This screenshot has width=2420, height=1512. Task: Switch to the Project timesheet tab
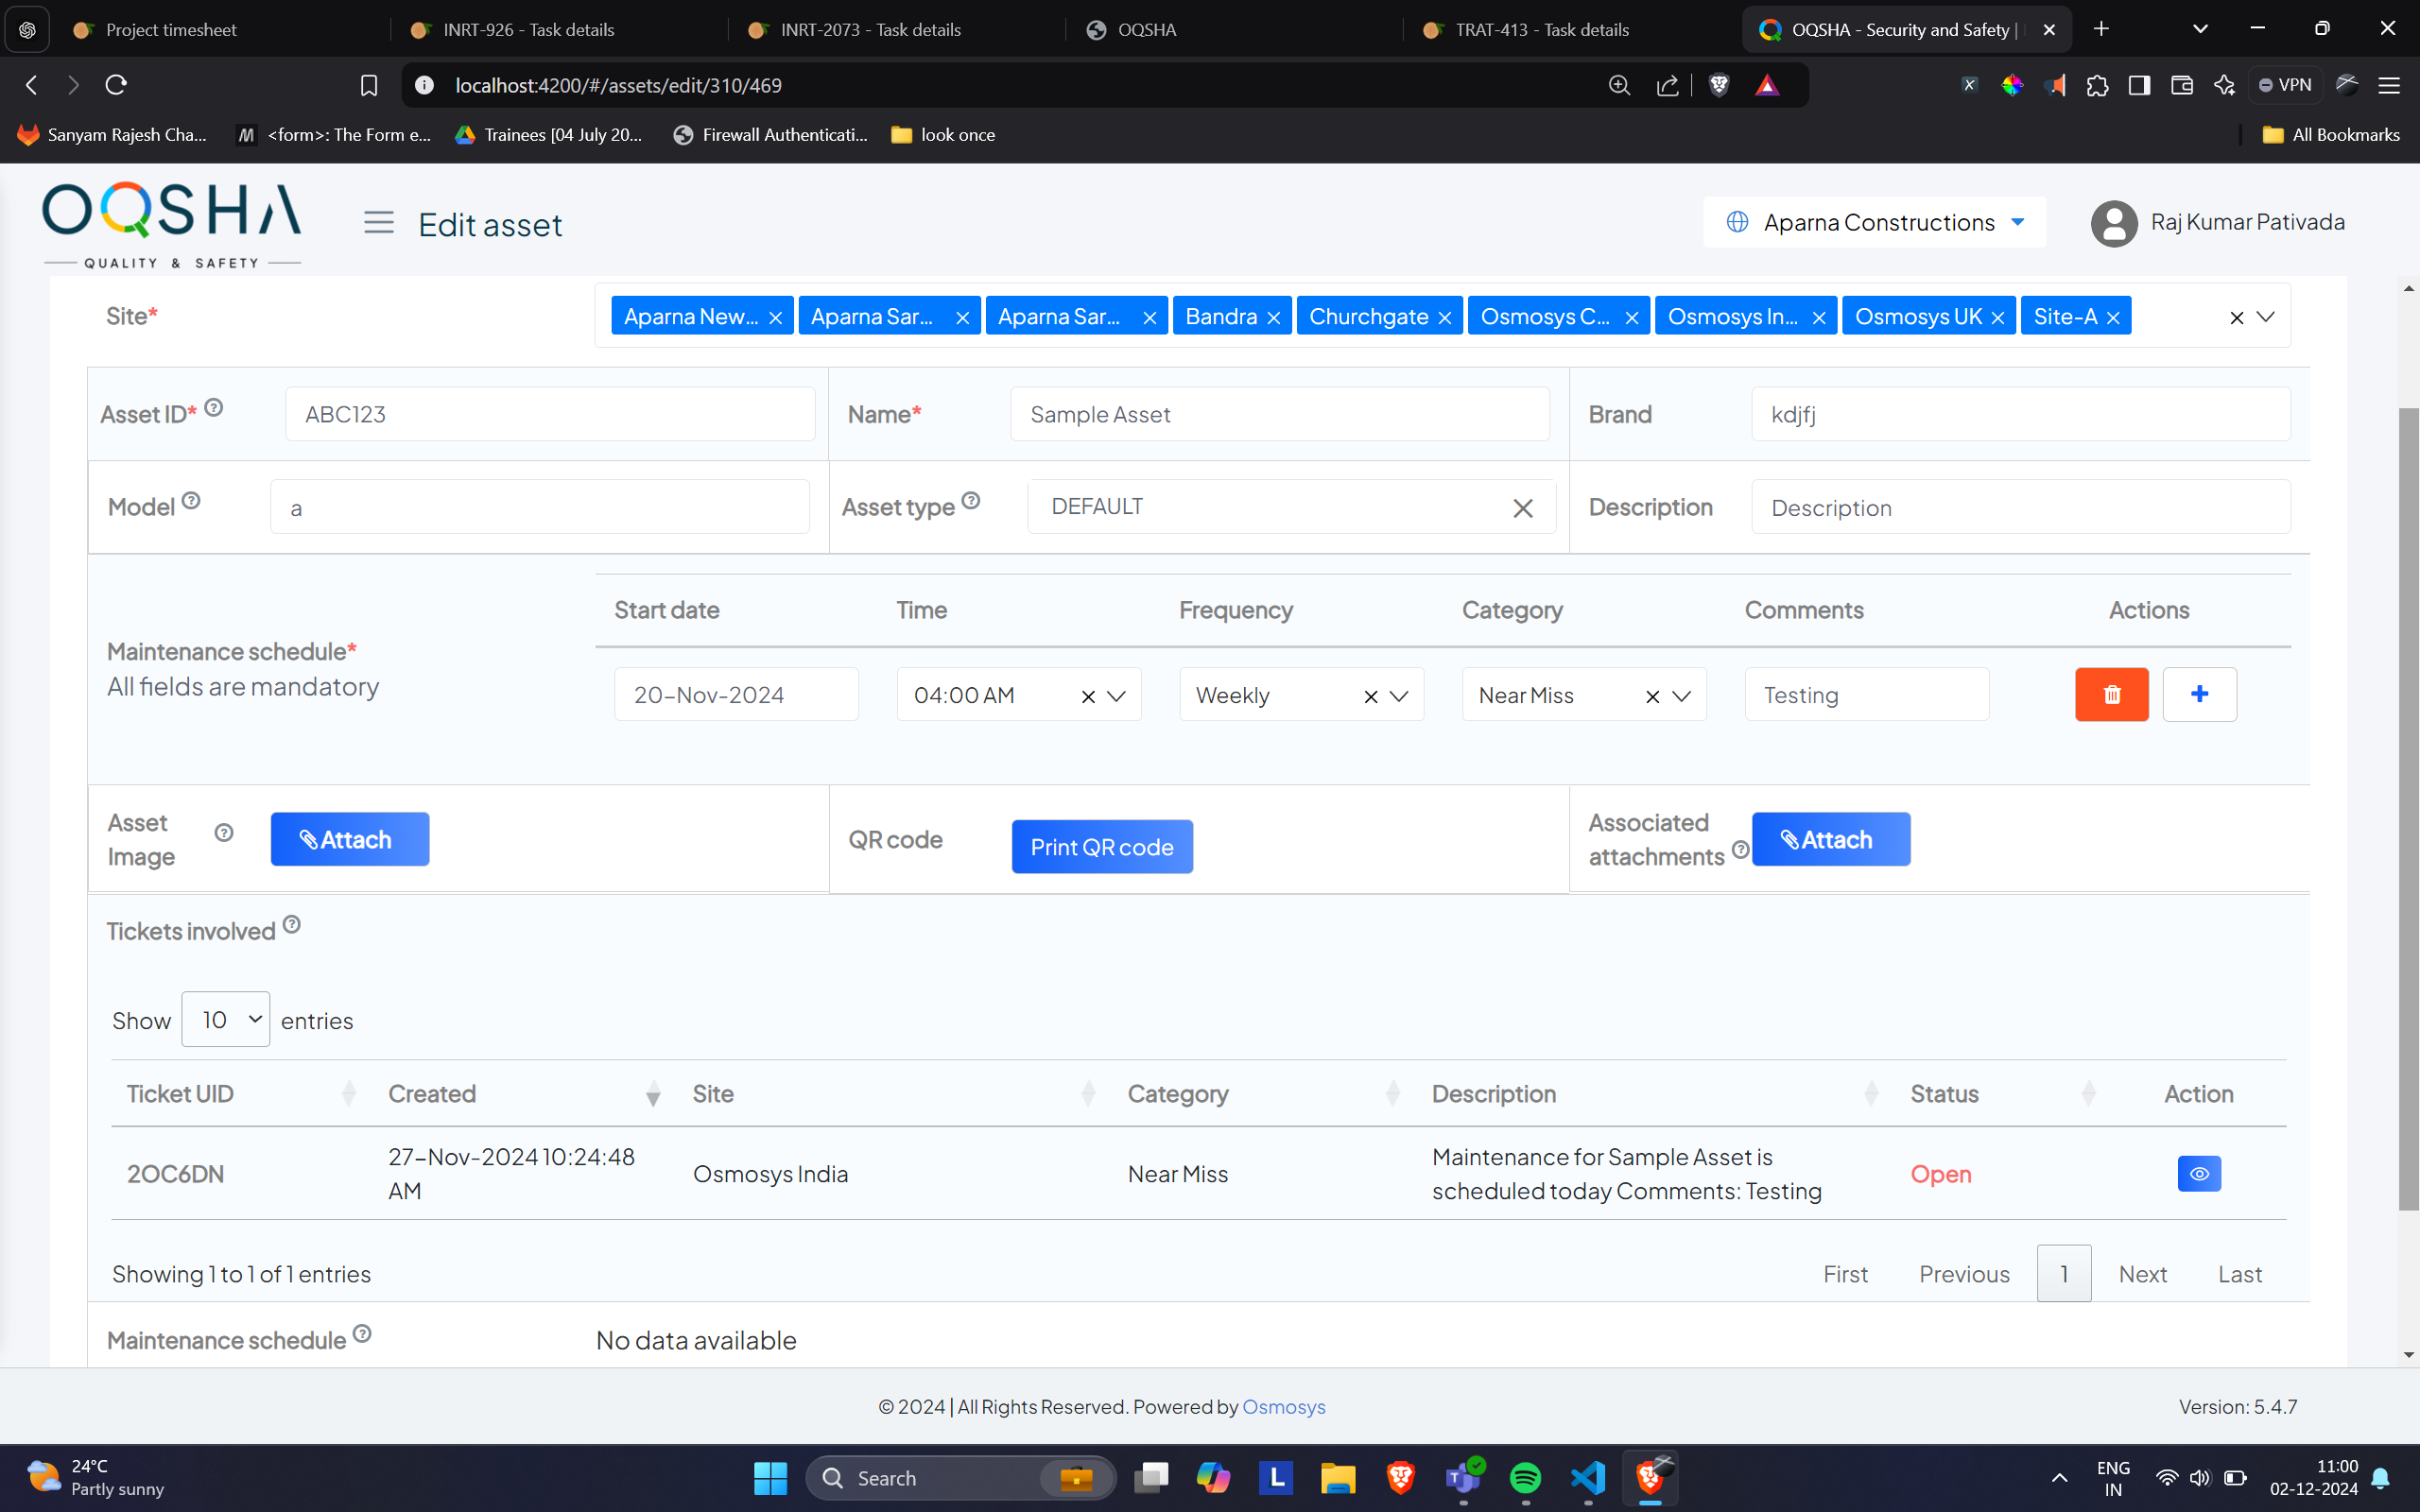click(x=170, y=29)
